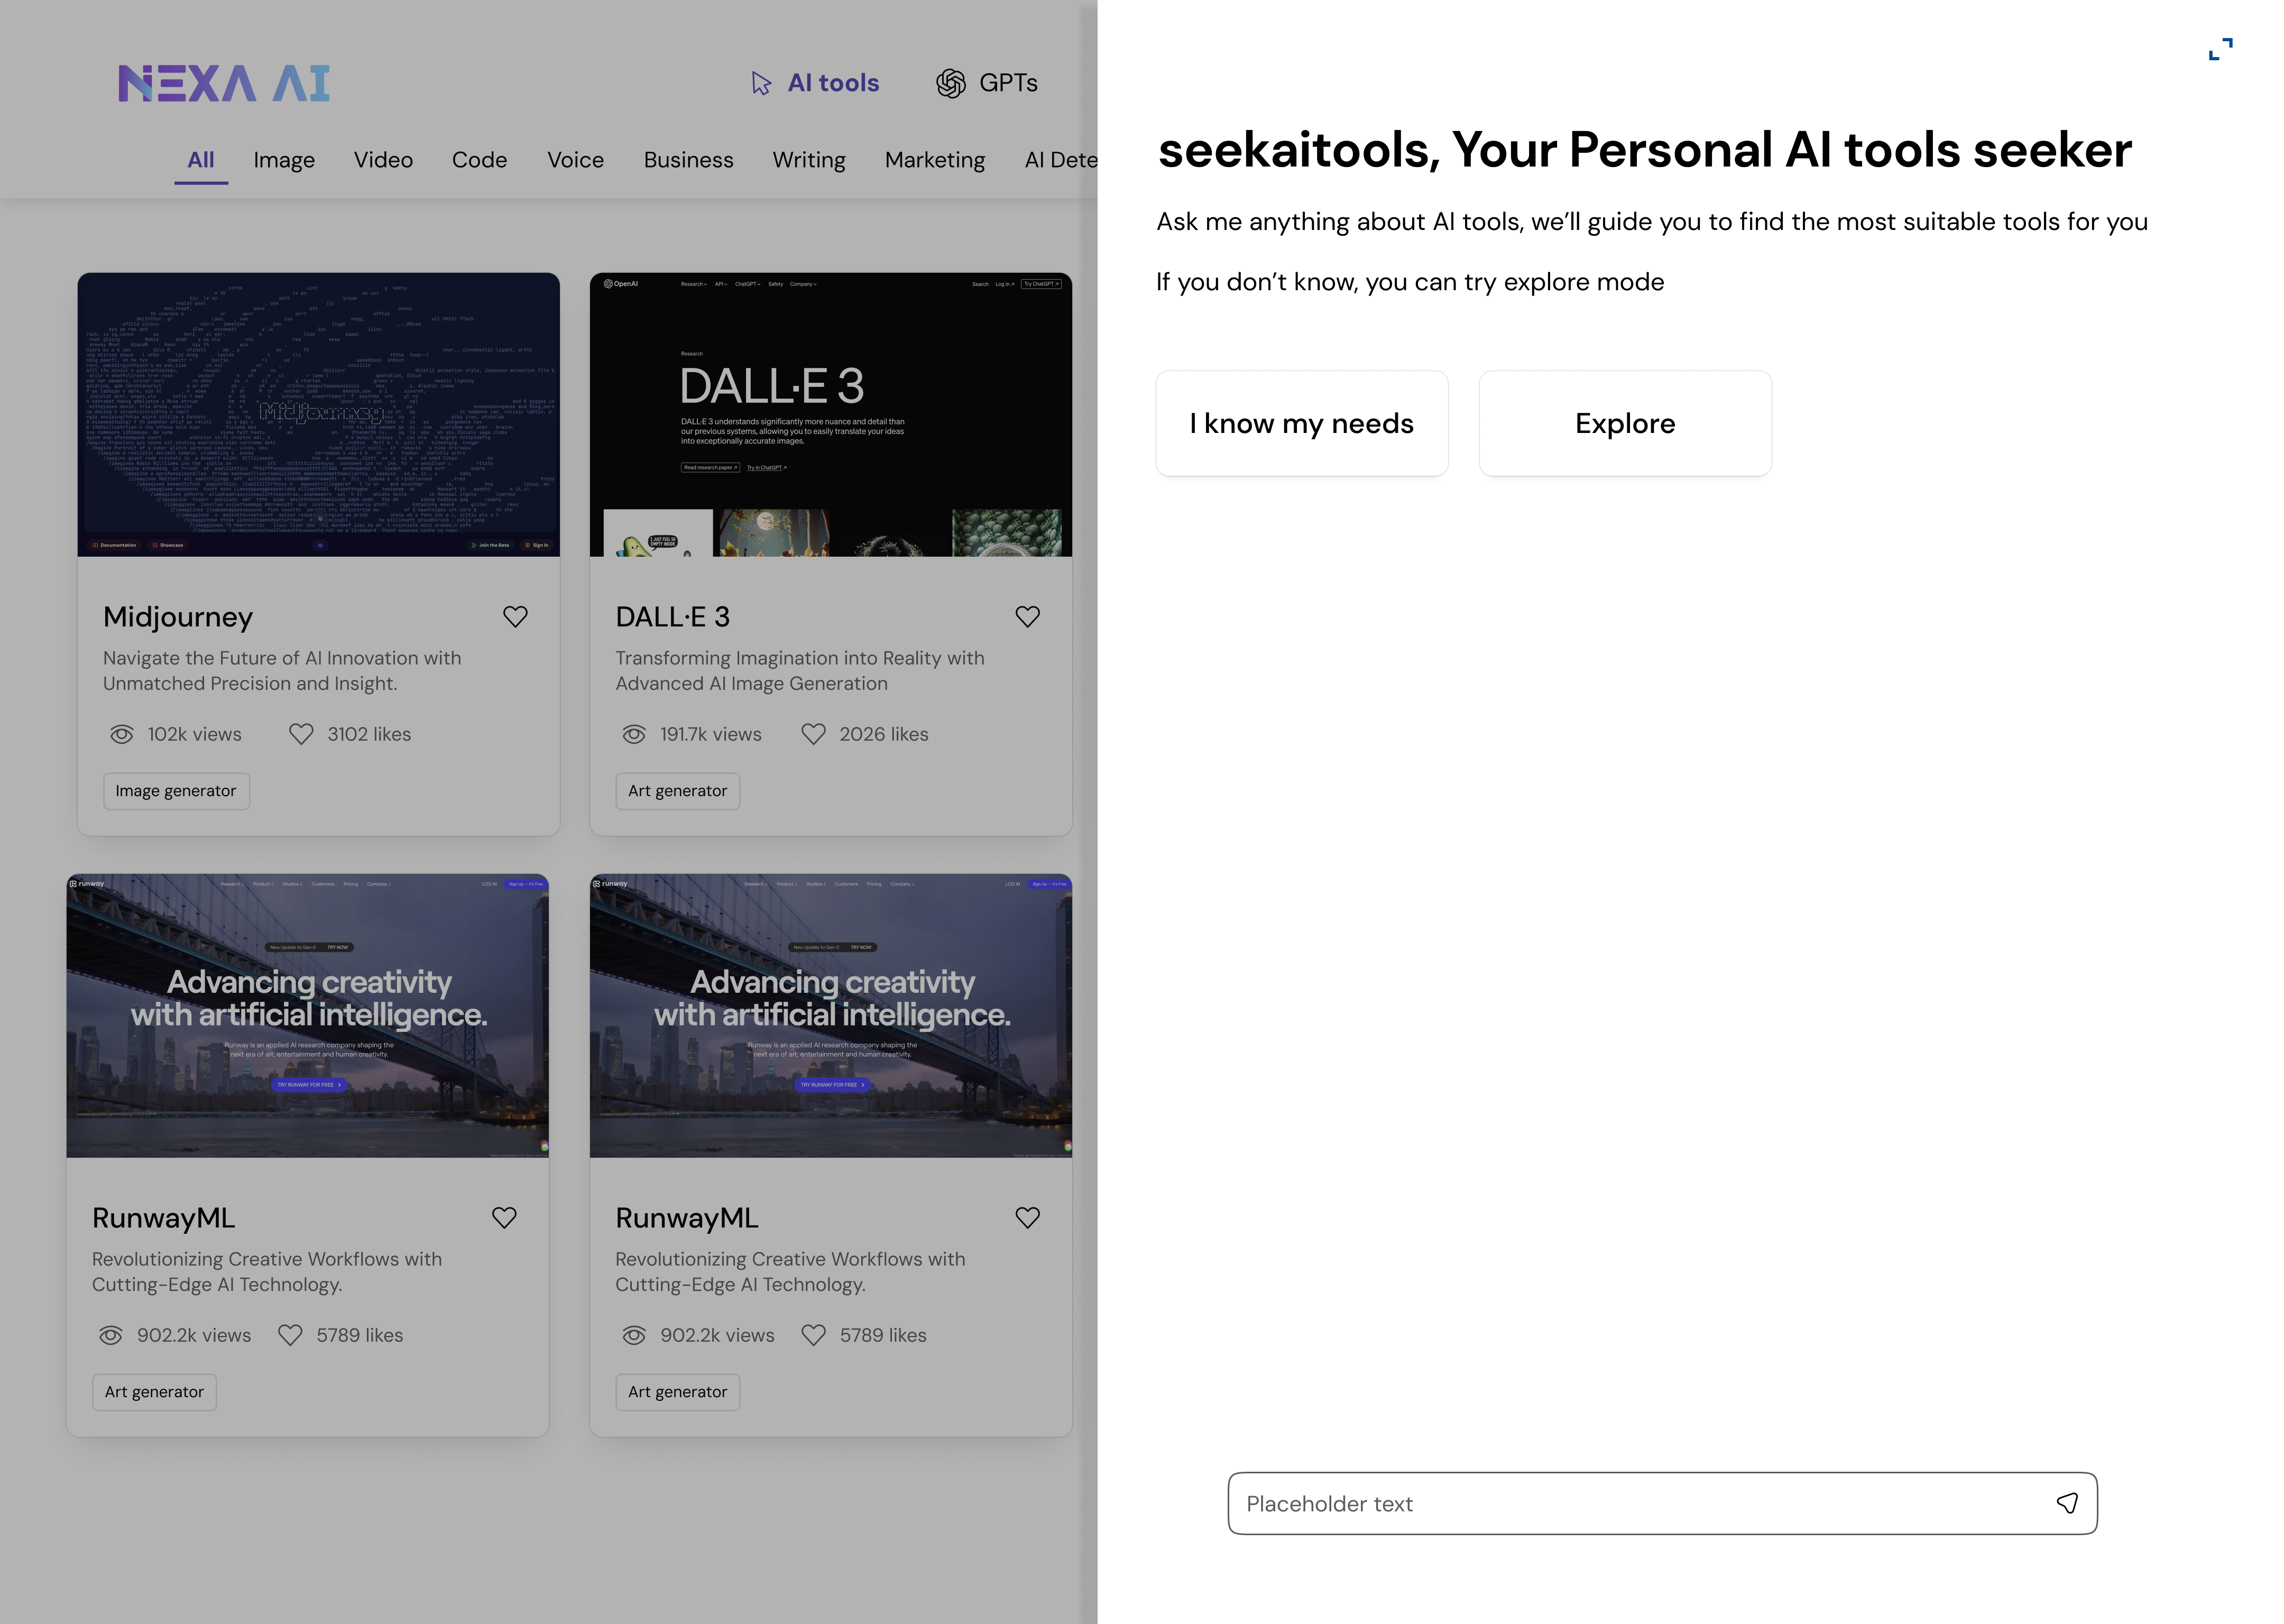Open the Marketing category tab
Viewport: 2284px width, 1624px height.
click(x=934, y=160)
